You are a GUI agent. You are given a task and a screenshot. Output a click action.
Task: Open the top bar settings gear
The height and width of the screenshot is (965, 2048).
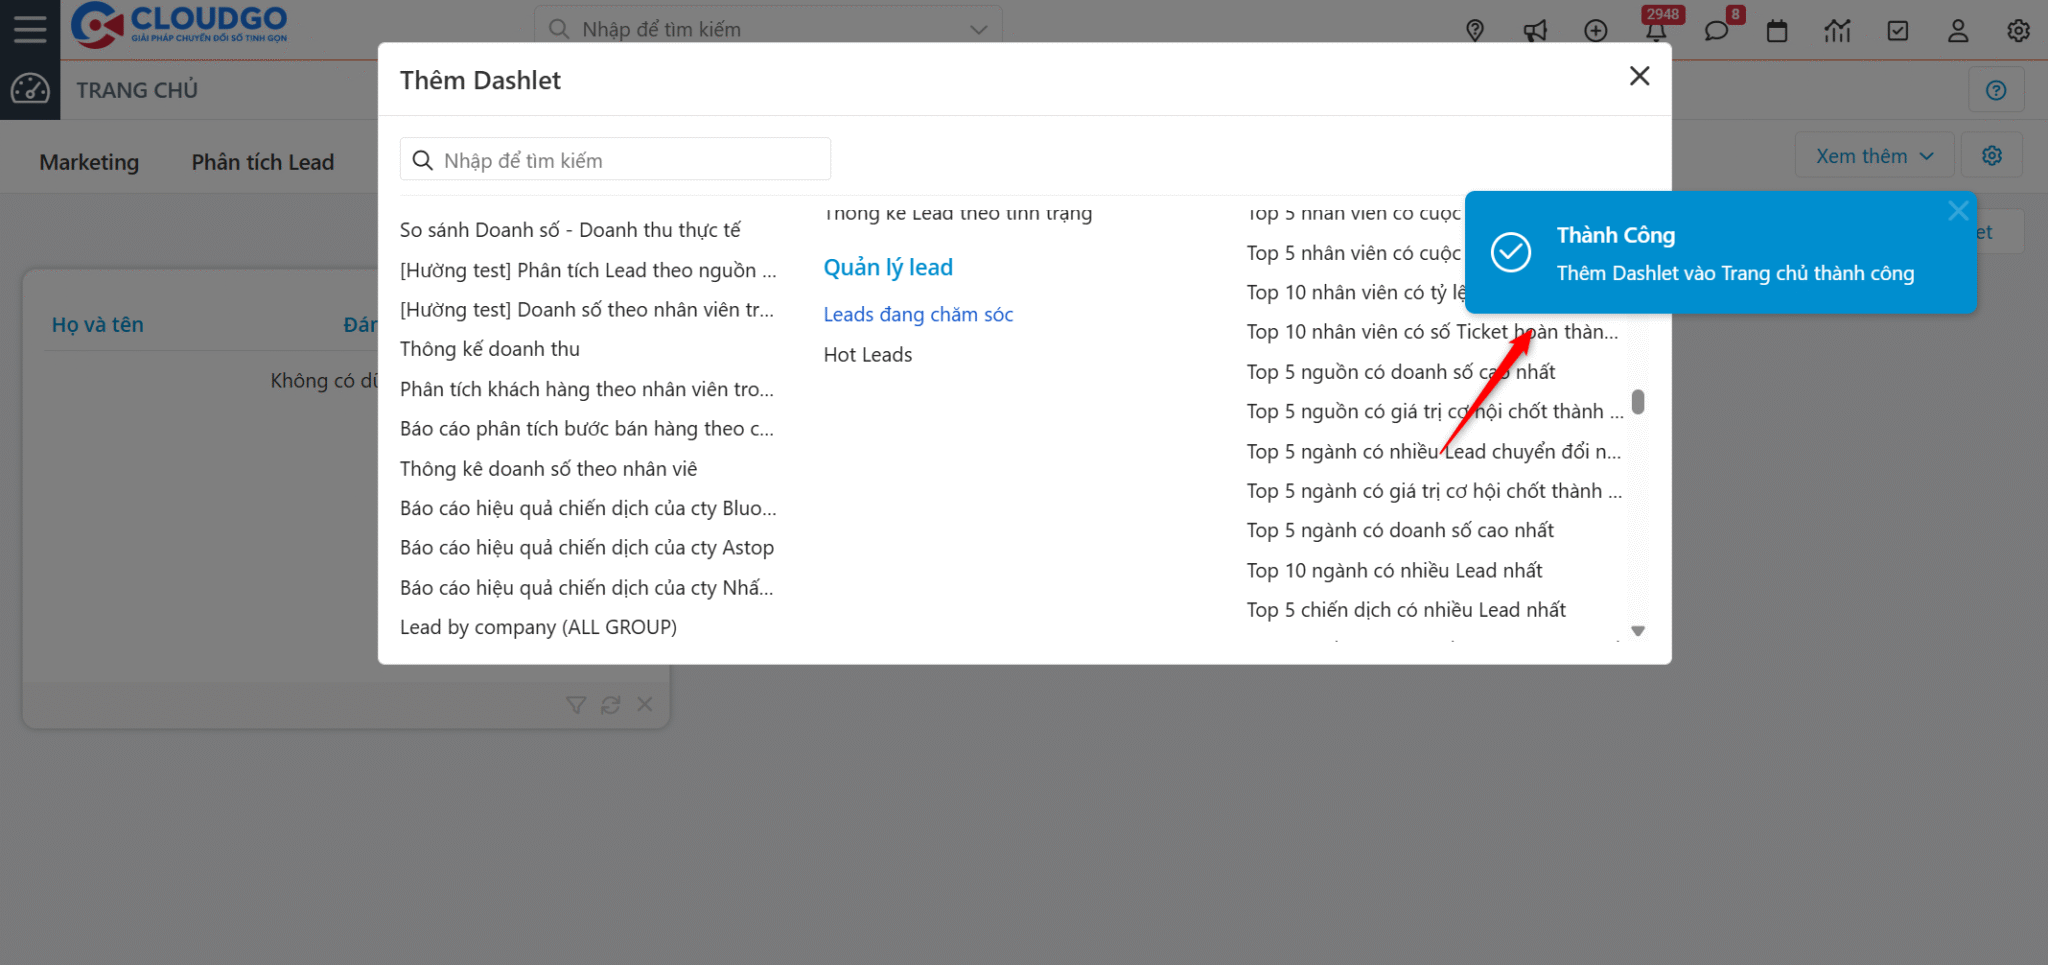coord(2018,31)
